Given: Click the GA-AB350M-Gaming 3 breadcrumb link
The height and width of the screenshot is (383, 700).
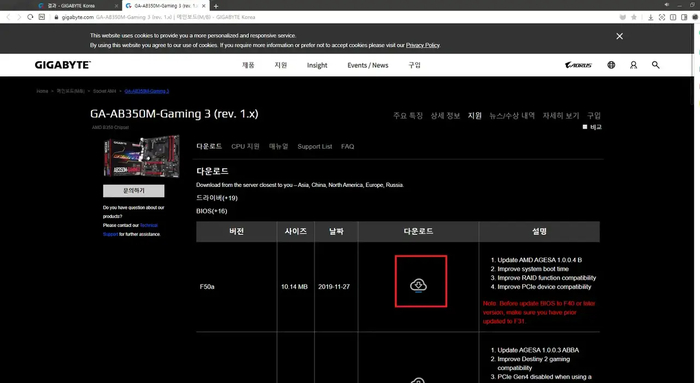Looking at the screenshot, I should tap(146, 91).
